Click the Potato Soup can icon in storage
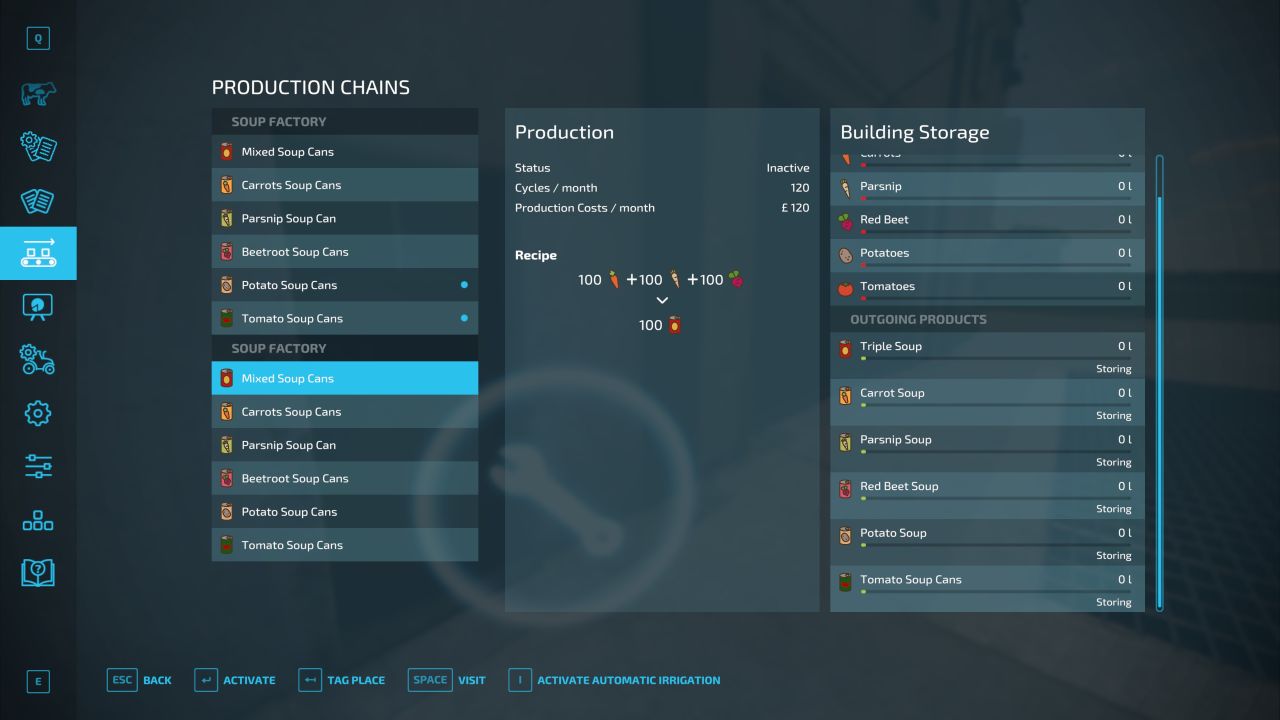Image resolution: width=1280 pixels, height=720 pixels. [x=846, y=536]
